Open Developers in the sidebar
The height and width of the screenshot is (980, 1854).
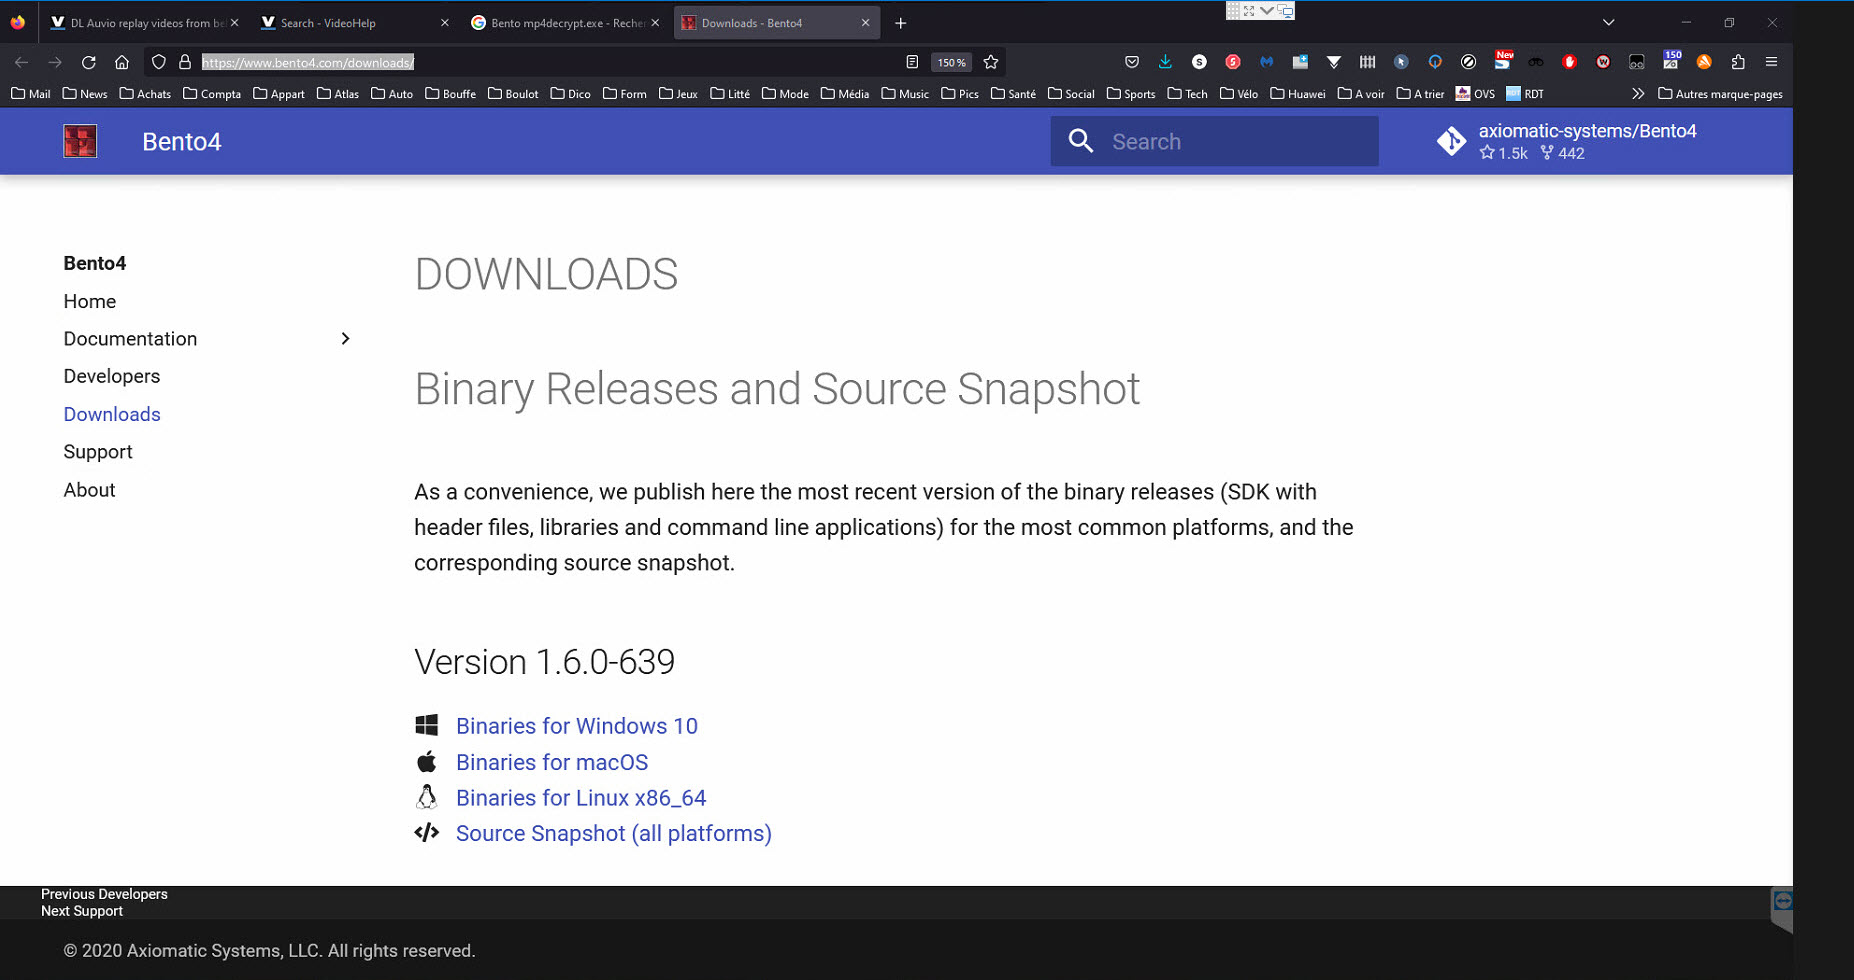pyautogui.click(x=112, y=376)
